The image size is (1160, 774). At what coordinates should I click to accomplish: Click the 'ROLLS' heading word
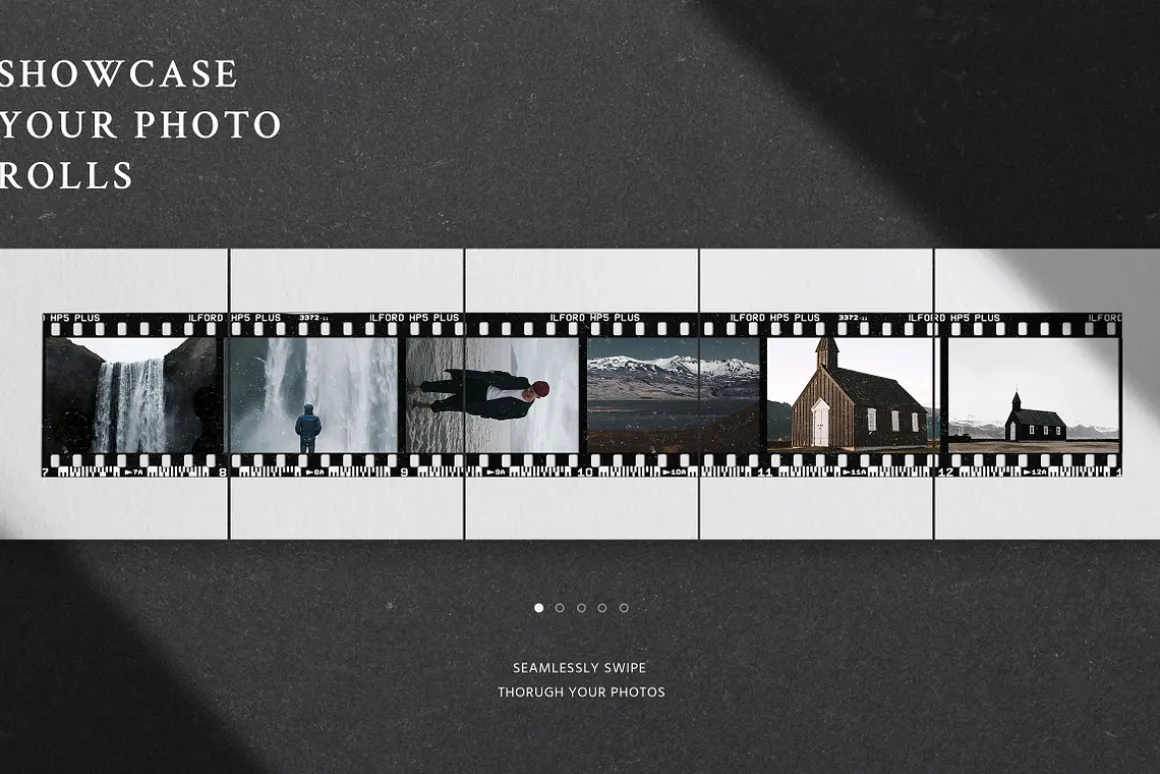pyautogui.click(x=67, y=175)
